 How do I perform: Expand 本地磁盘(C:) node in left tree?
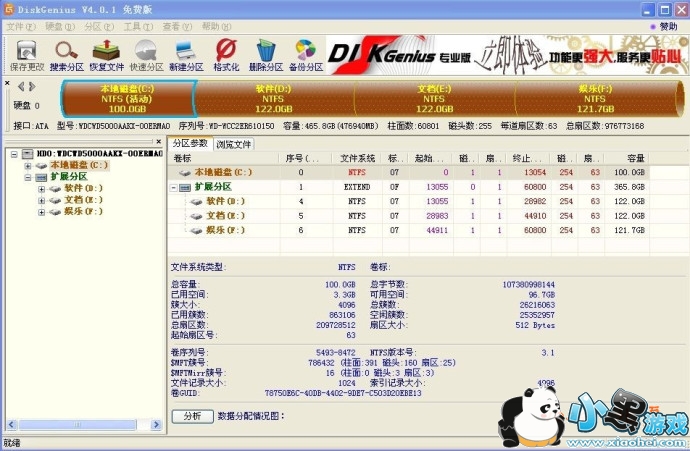pyautogui.click(x=28, y=166)
